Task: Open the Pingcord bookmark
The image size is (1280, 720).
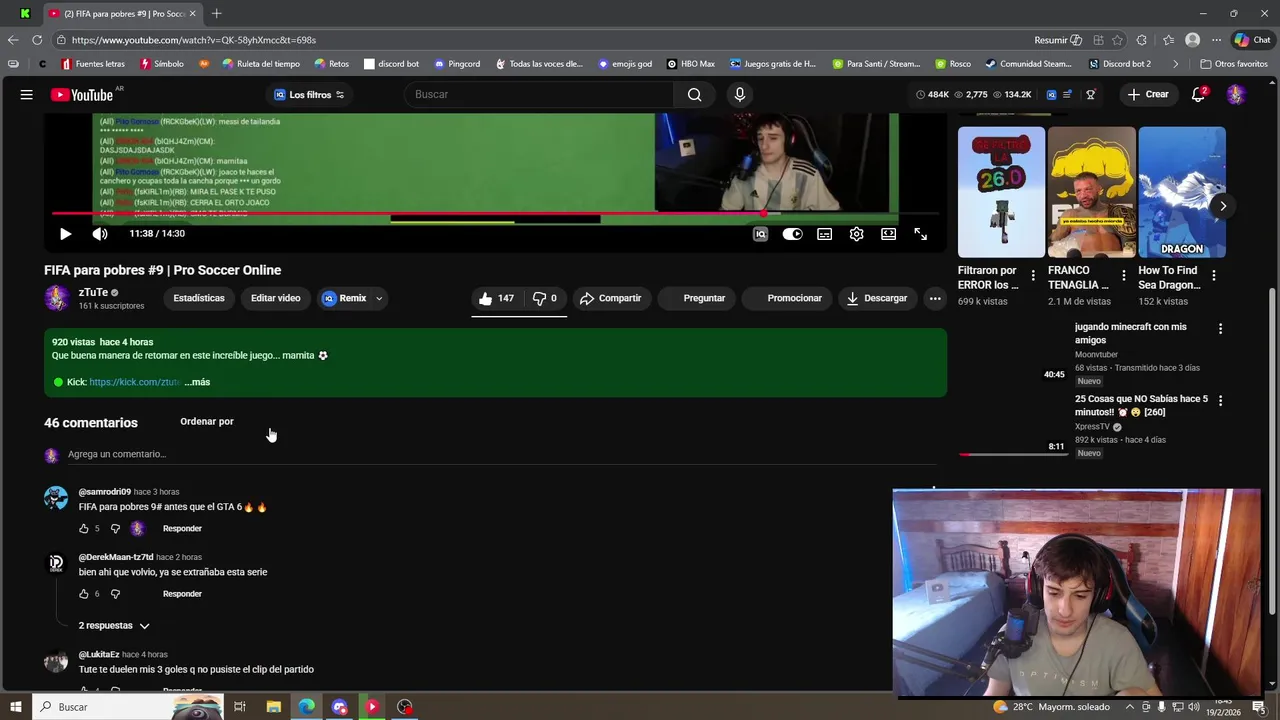Action: pyautogui.click(x=457, y=64)
